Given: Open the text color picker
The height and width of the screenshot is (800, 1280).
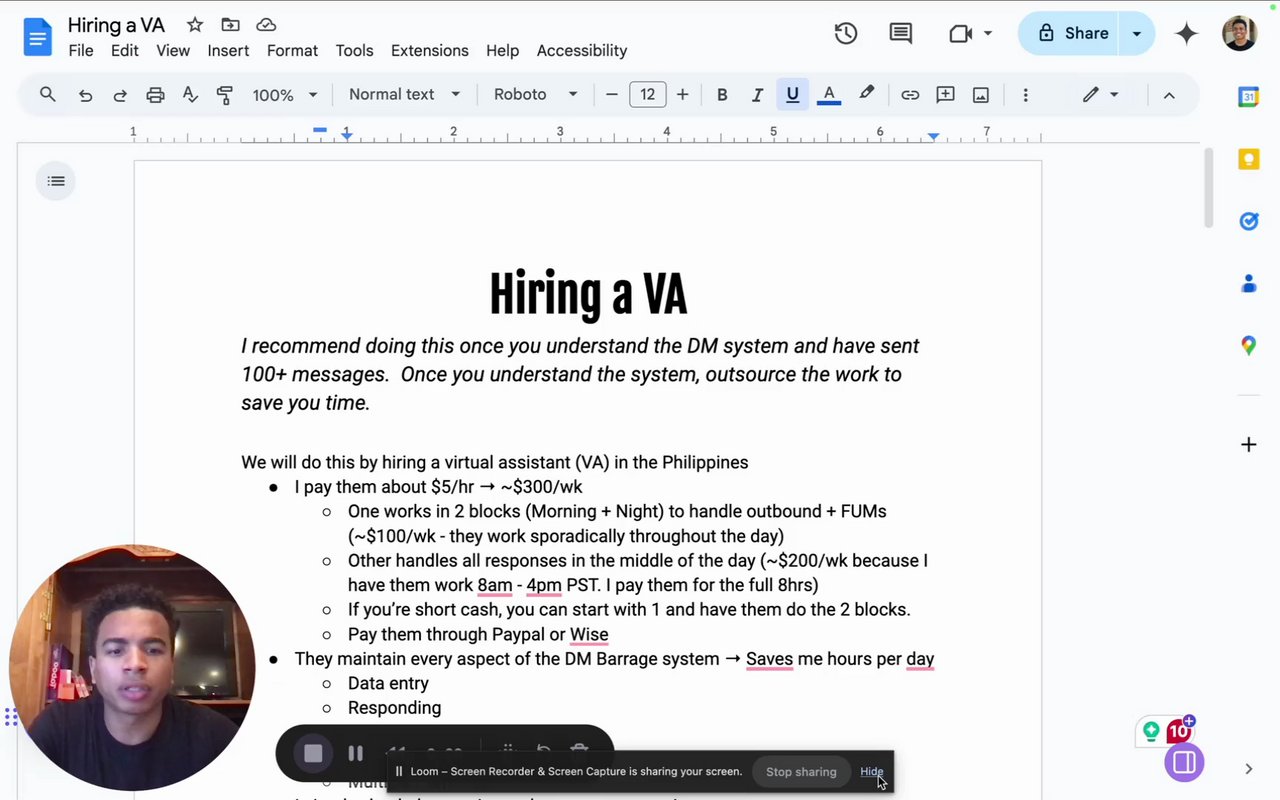Looking at the screenshot, I should (x=828, y=95).
